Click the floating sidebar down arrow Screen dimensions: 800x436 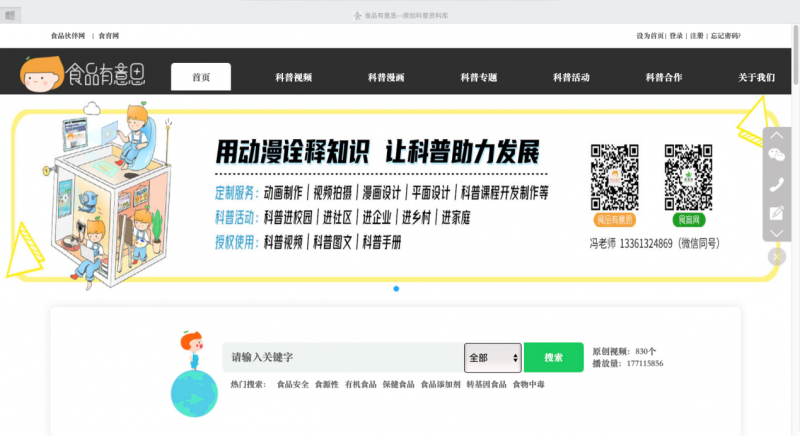point(777,234)
